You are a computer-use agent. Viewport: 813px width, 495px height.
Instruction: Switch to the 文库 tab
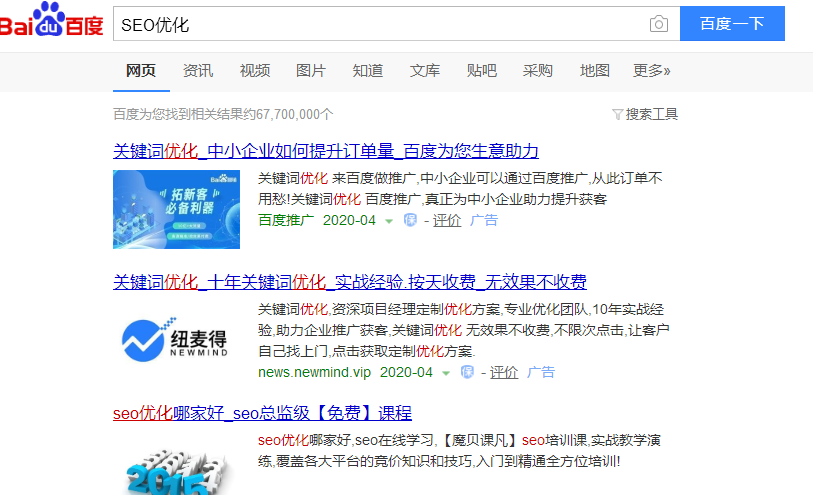coord(425,70)
